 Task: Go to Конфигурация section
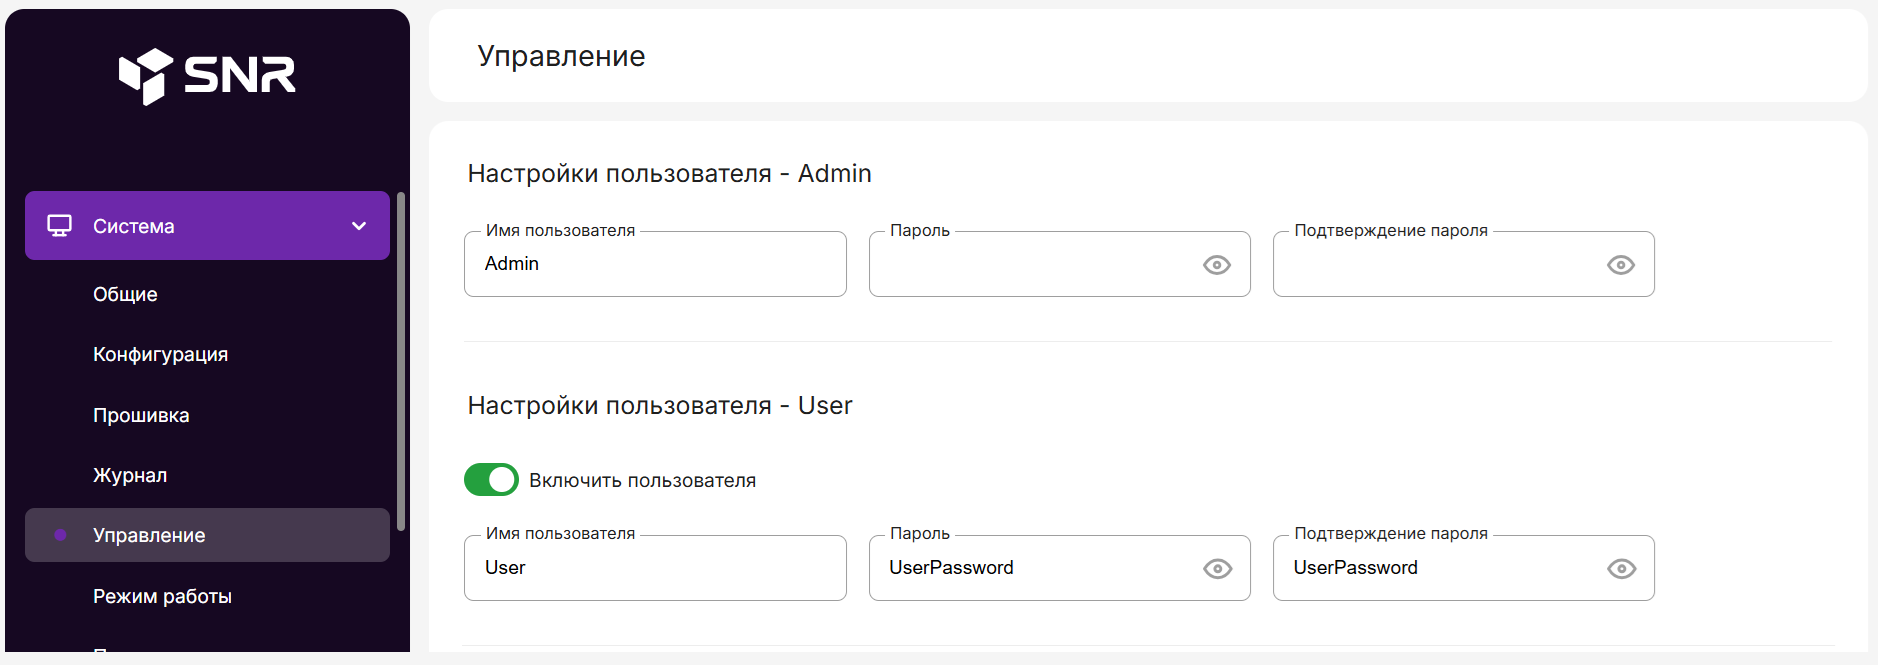[x=160, y=354]
